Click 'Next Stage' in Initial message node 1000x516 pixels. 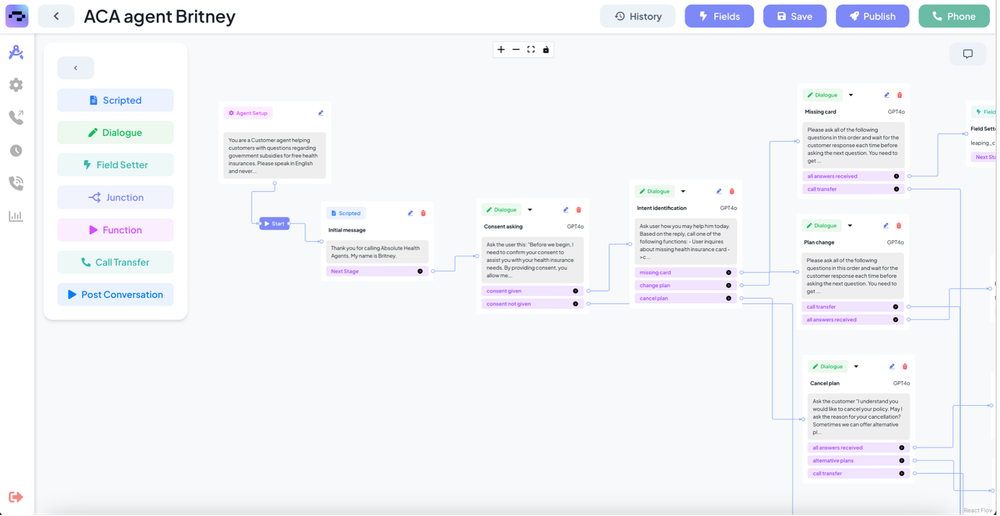point(344,271)
